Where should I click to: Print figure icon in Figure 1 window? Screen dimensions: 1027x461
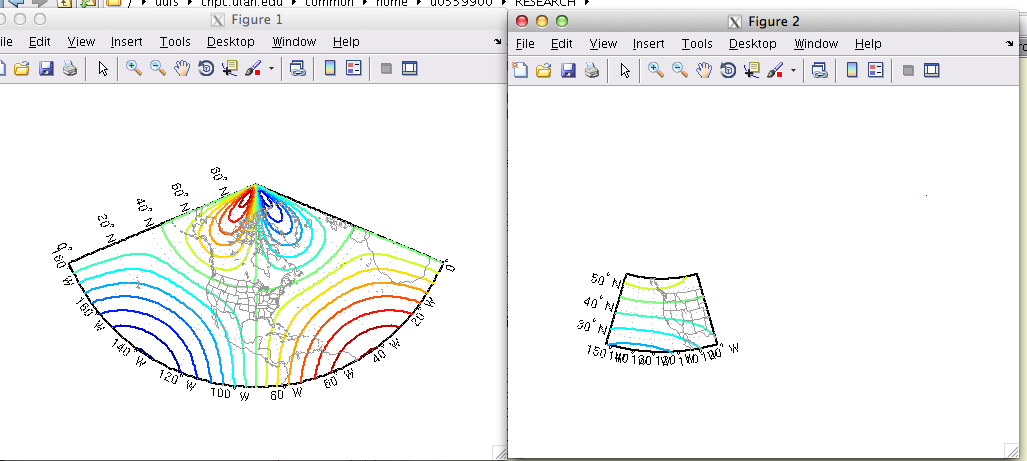pos(70,68)
